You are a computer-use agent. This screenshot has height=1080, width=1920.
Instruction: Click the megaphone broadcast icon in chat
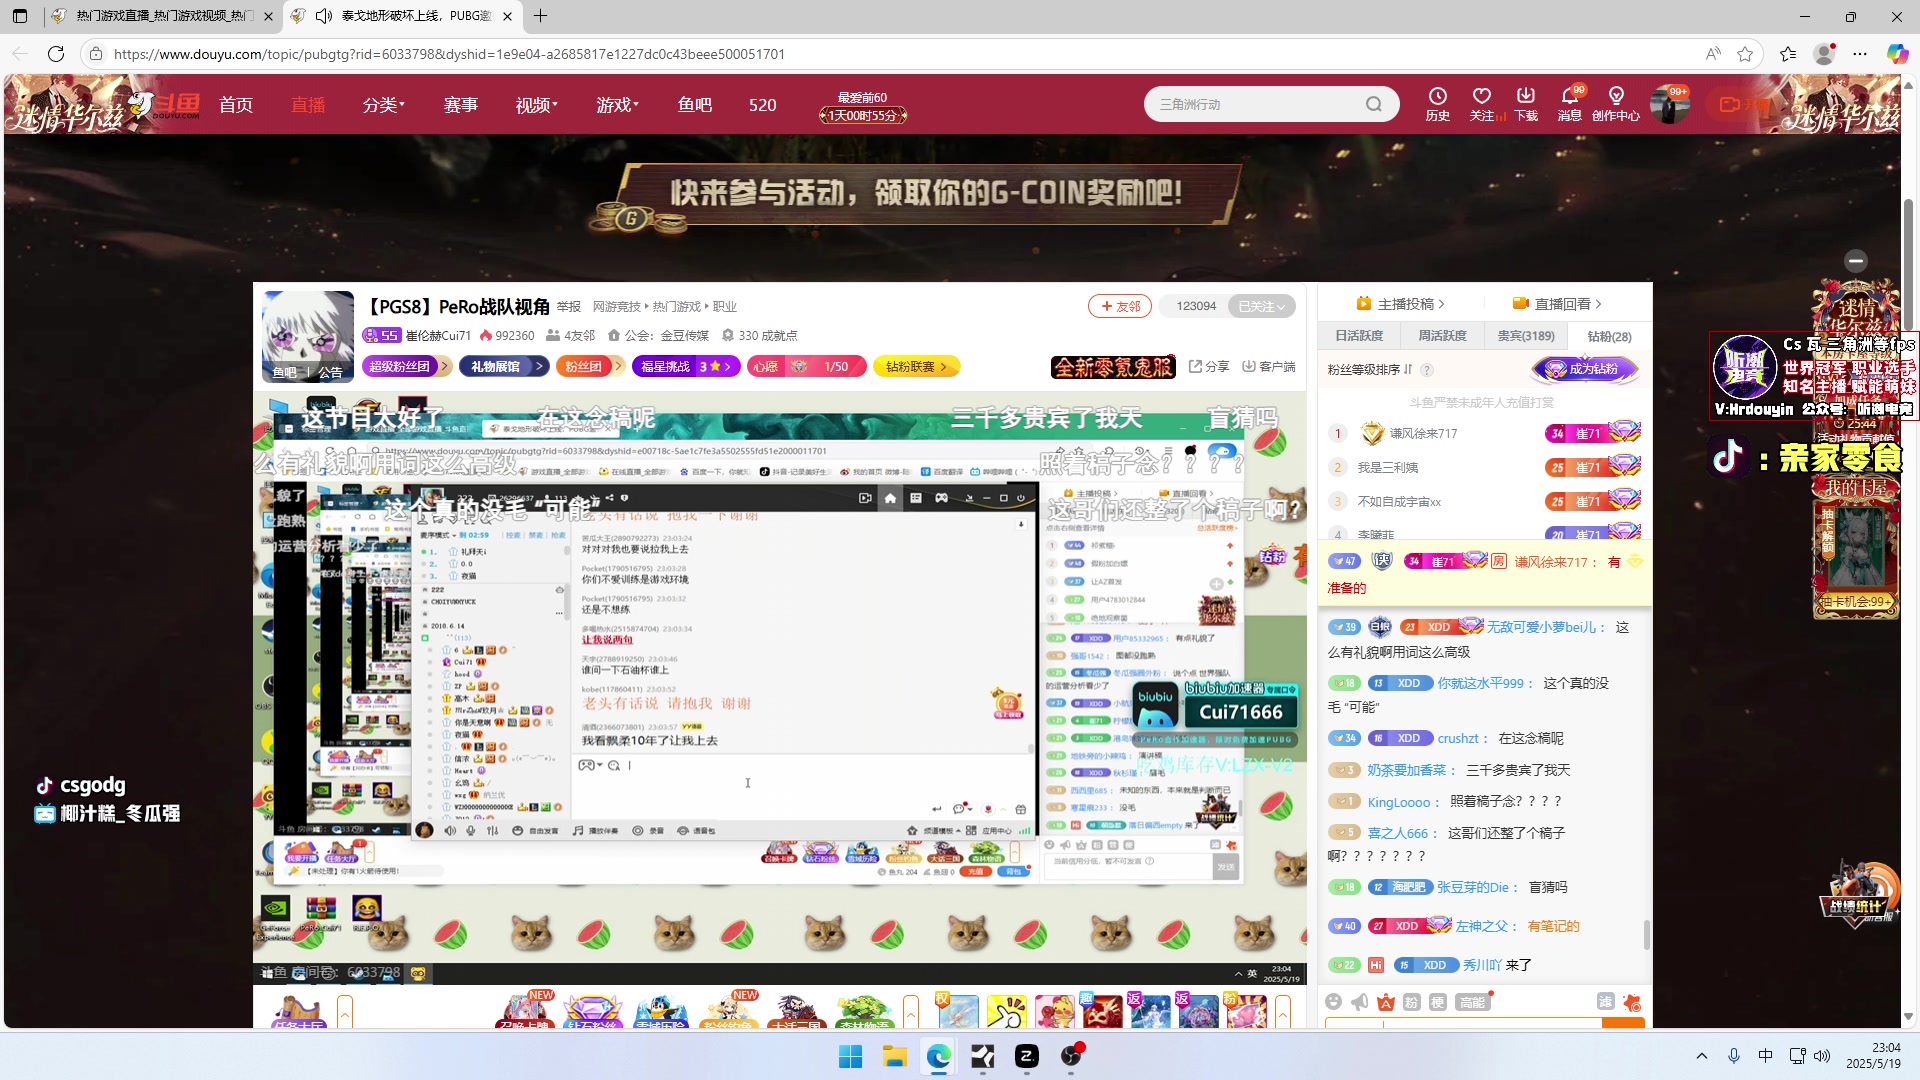coord(1360,1002)
